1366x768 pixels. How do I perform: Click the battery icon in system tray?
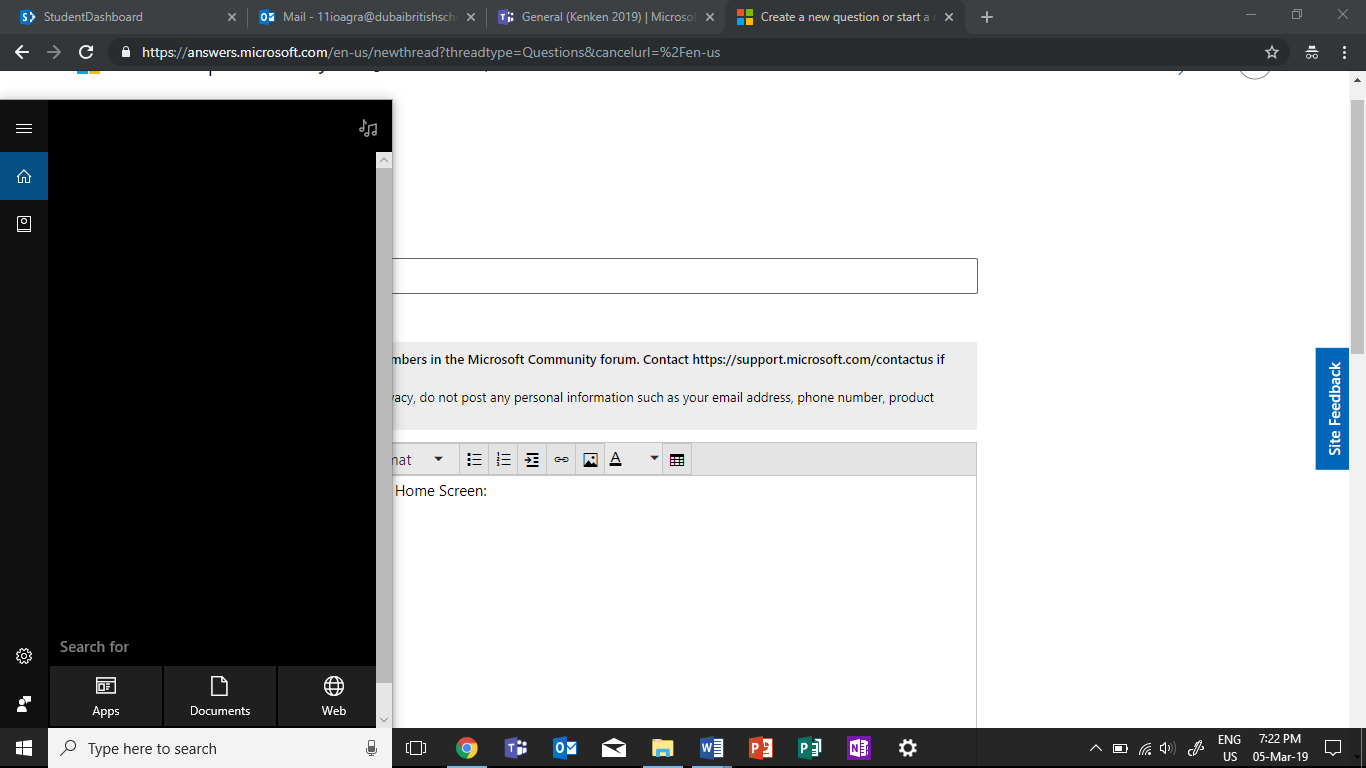[x=1120, y=748]
